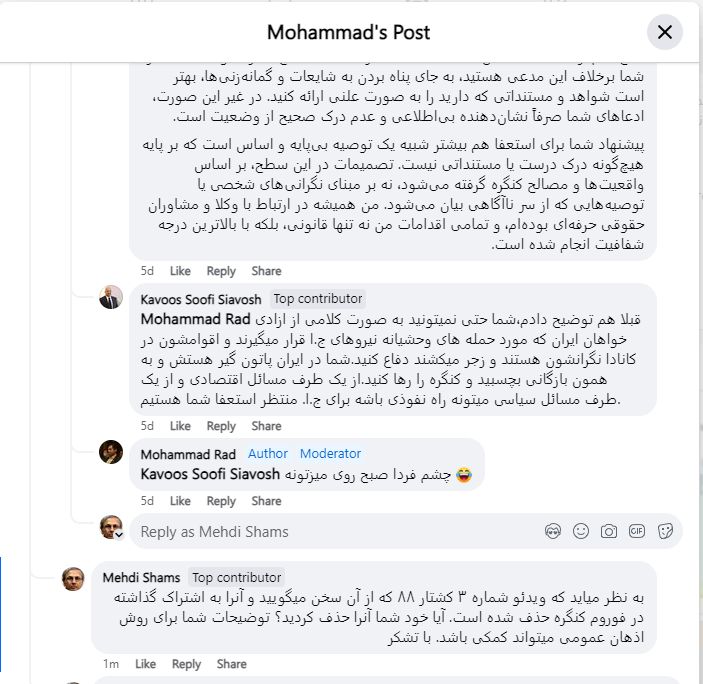Close the Mohammad's Post dialog
The width and height of the screenshot is (703, 684).
(664, 32)
